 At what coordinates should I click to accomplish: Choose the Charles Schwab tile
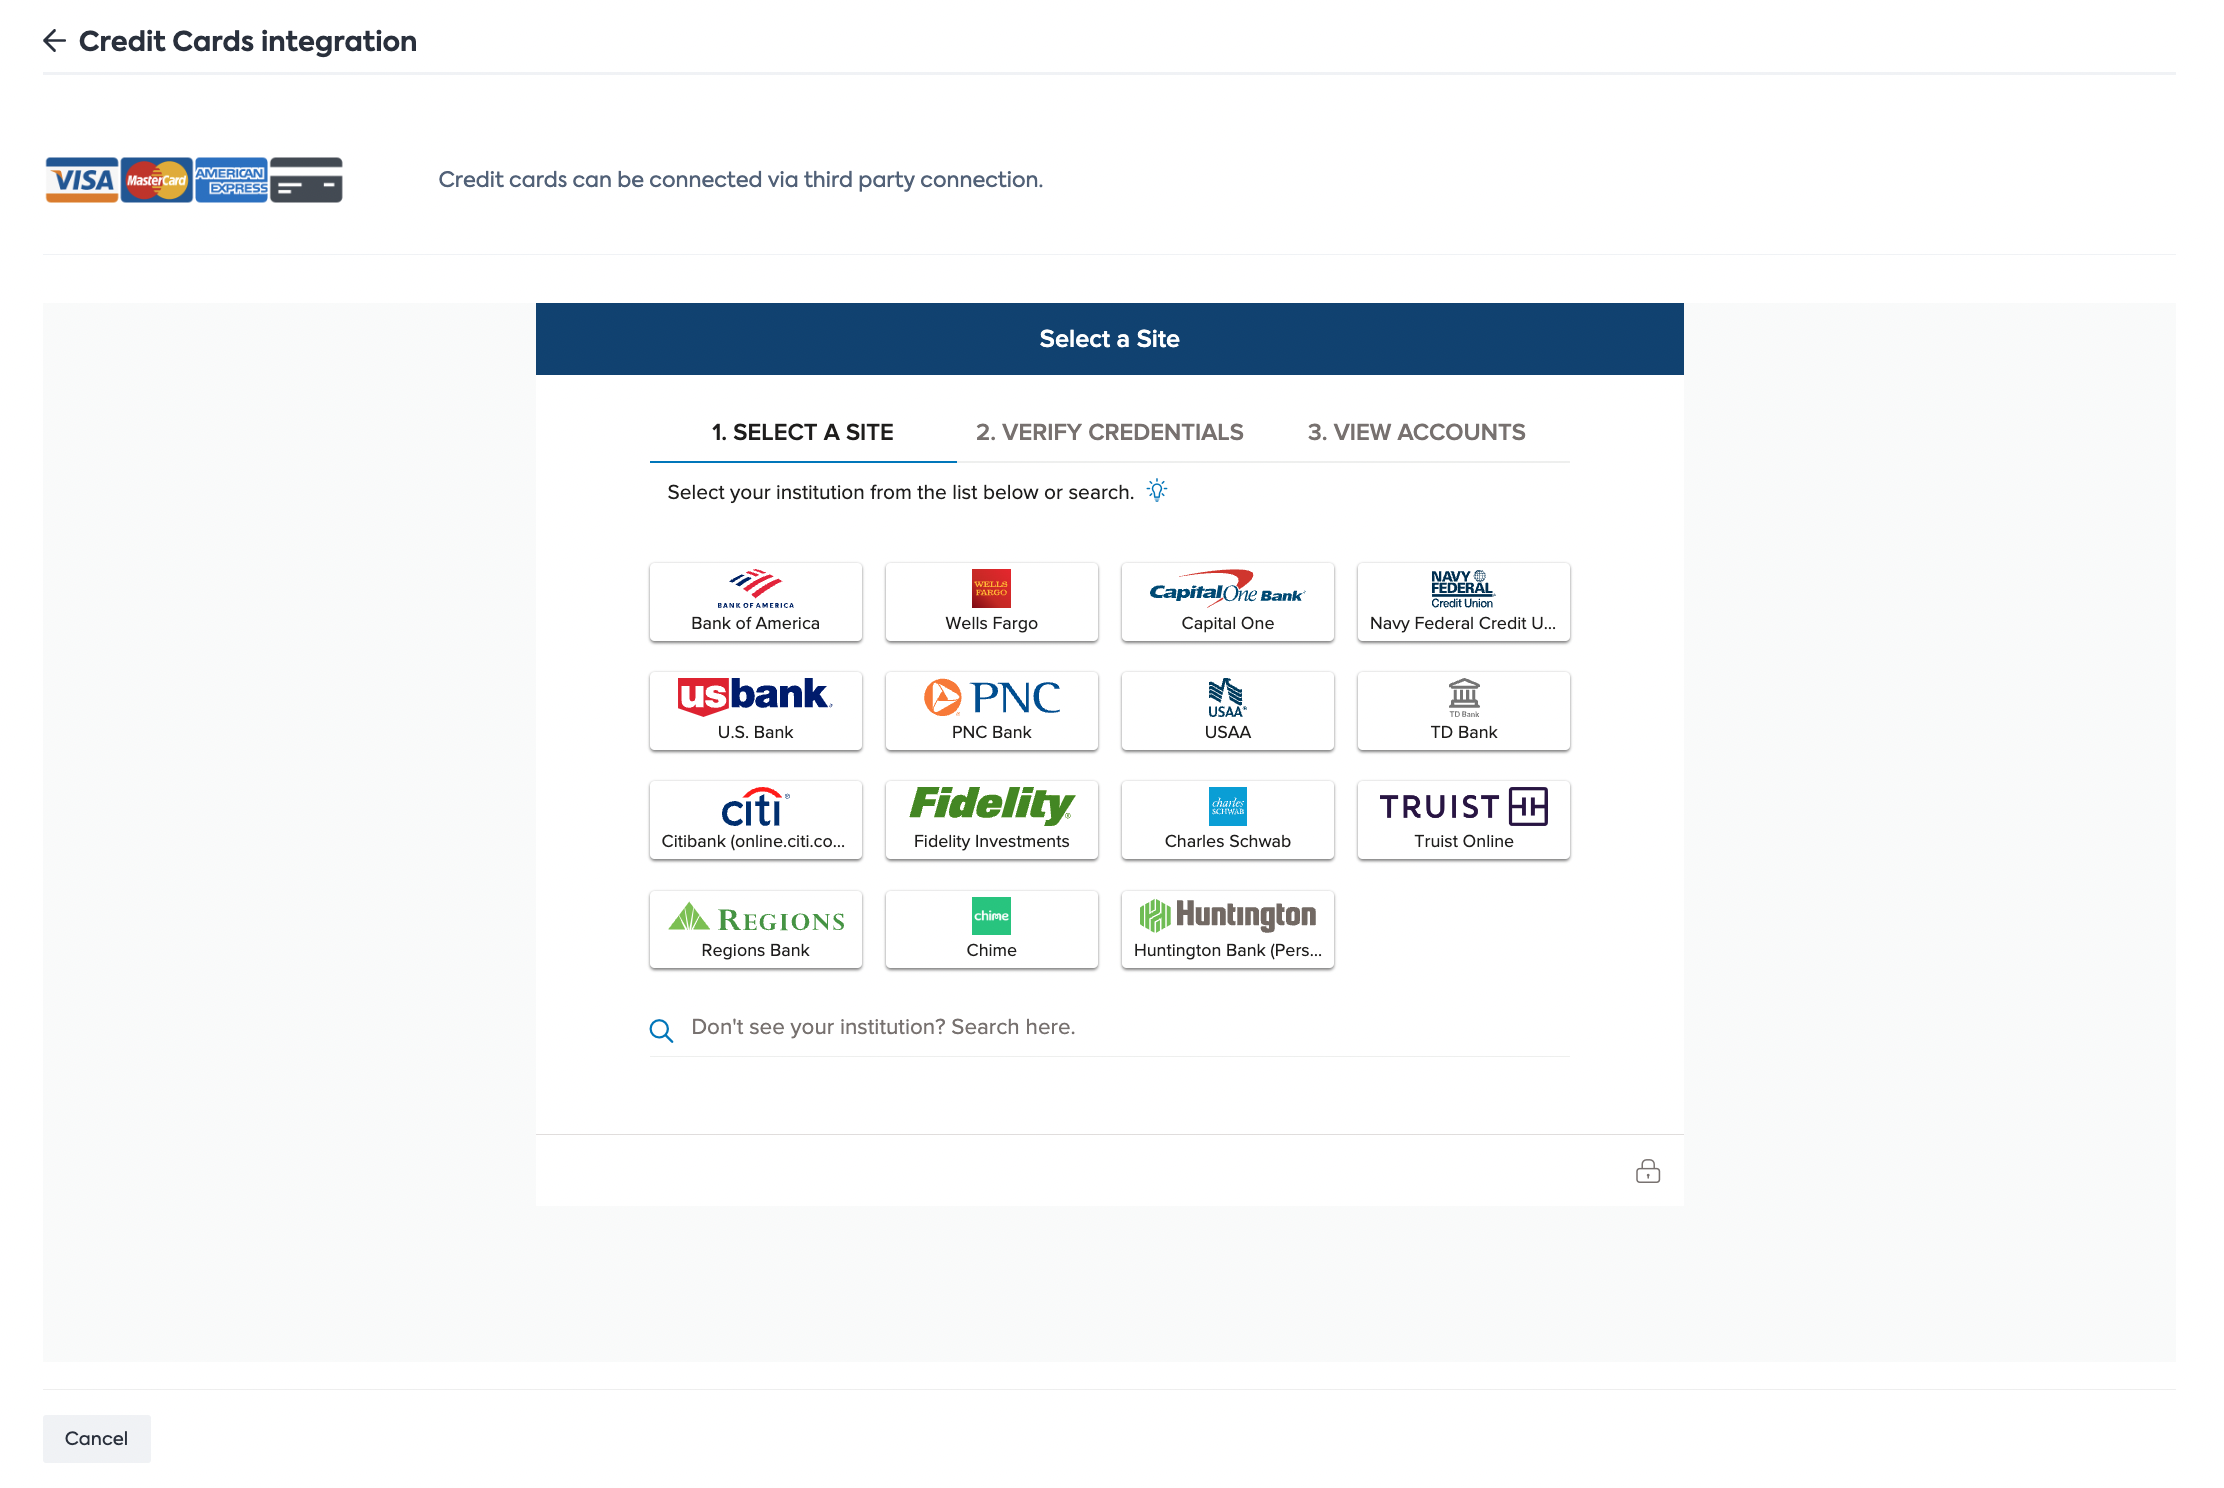(x=1227, y=819)
